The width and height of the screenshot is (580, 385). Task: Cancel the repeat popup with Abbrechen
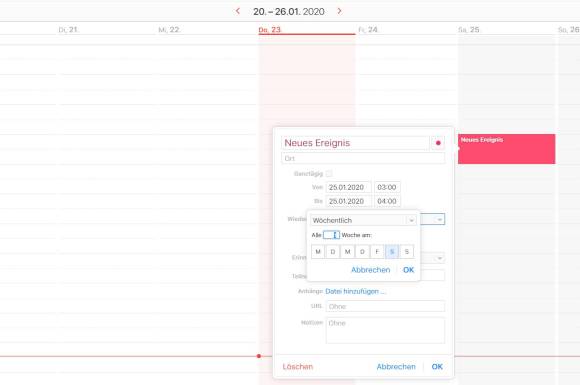(370, 270)
